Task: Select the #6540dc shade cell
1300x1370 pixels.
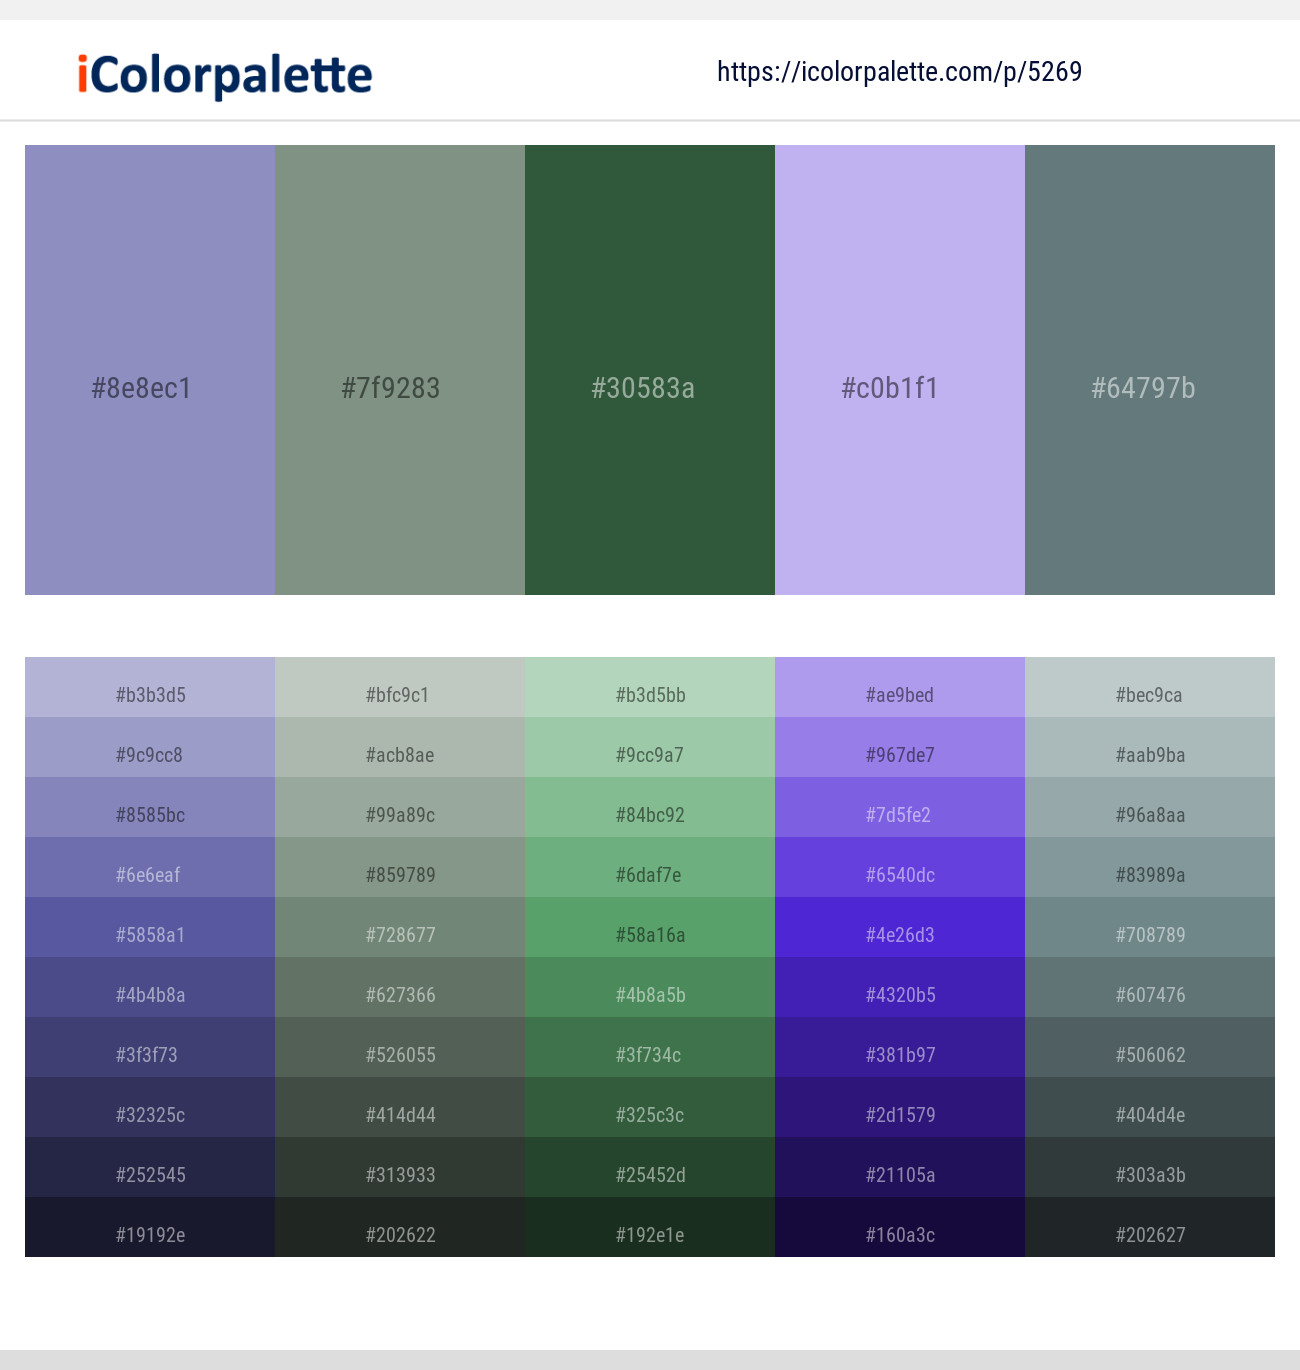Action: point(899,875)
